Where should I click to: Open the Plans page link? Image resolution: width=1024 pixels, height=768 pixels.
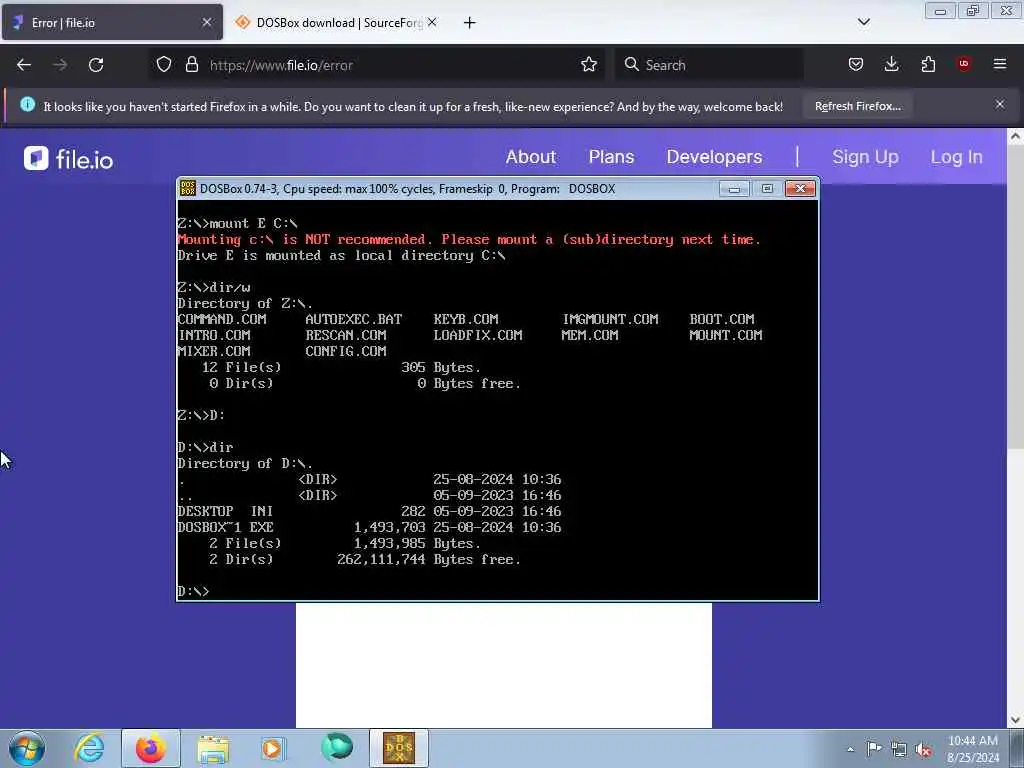click(x=611, y=157)
